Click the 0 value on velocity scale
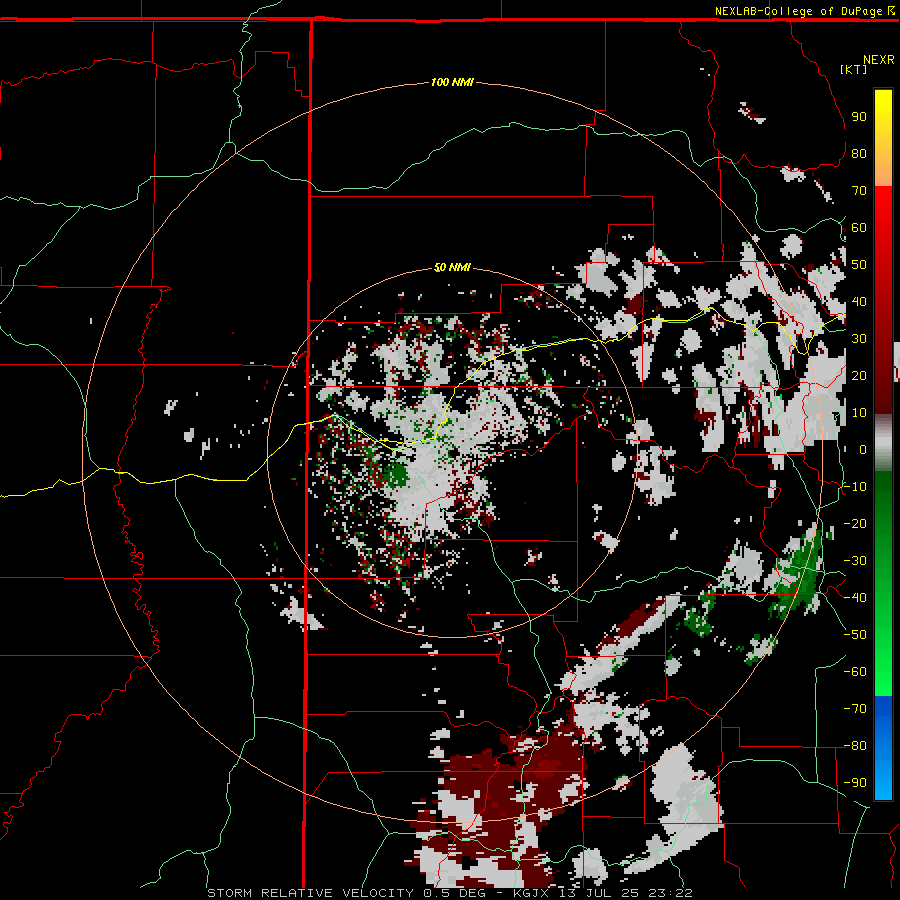900x900 pixels. coord(863,450)
